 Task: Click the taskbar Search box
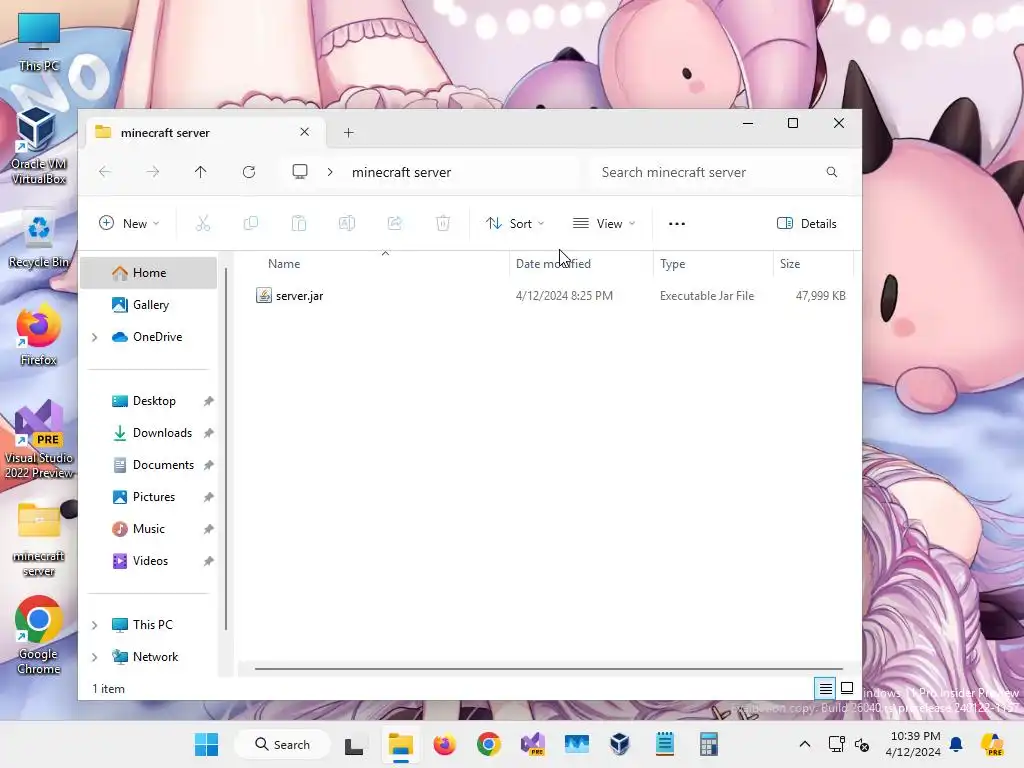tap(282, 744)
